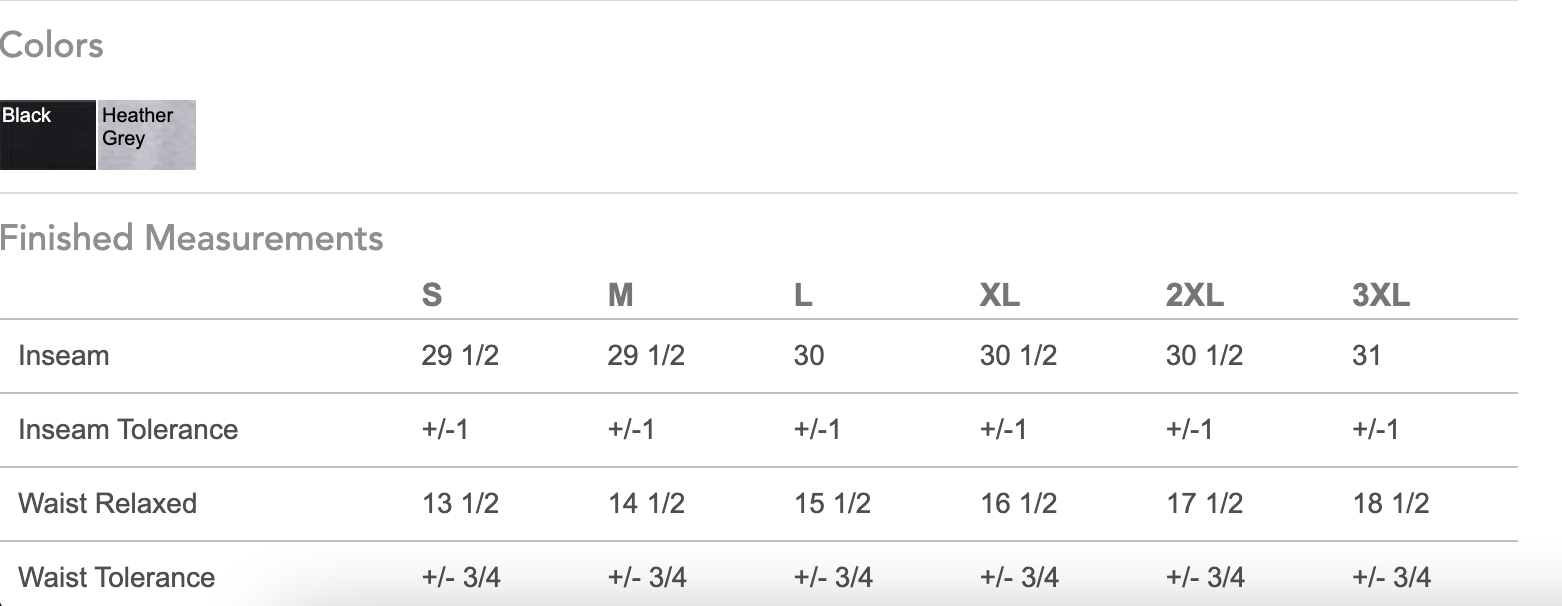Click the XL waist relaxed value 16 1/2
Screen dimensions: 1562x606
[x=1018, y=503]
